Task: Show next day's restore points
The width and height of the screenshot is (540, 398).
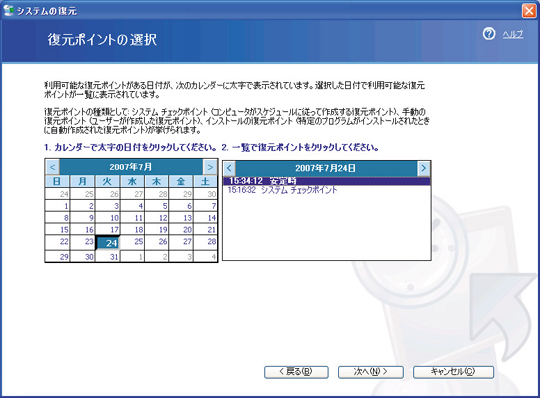Action: (424, 168)
